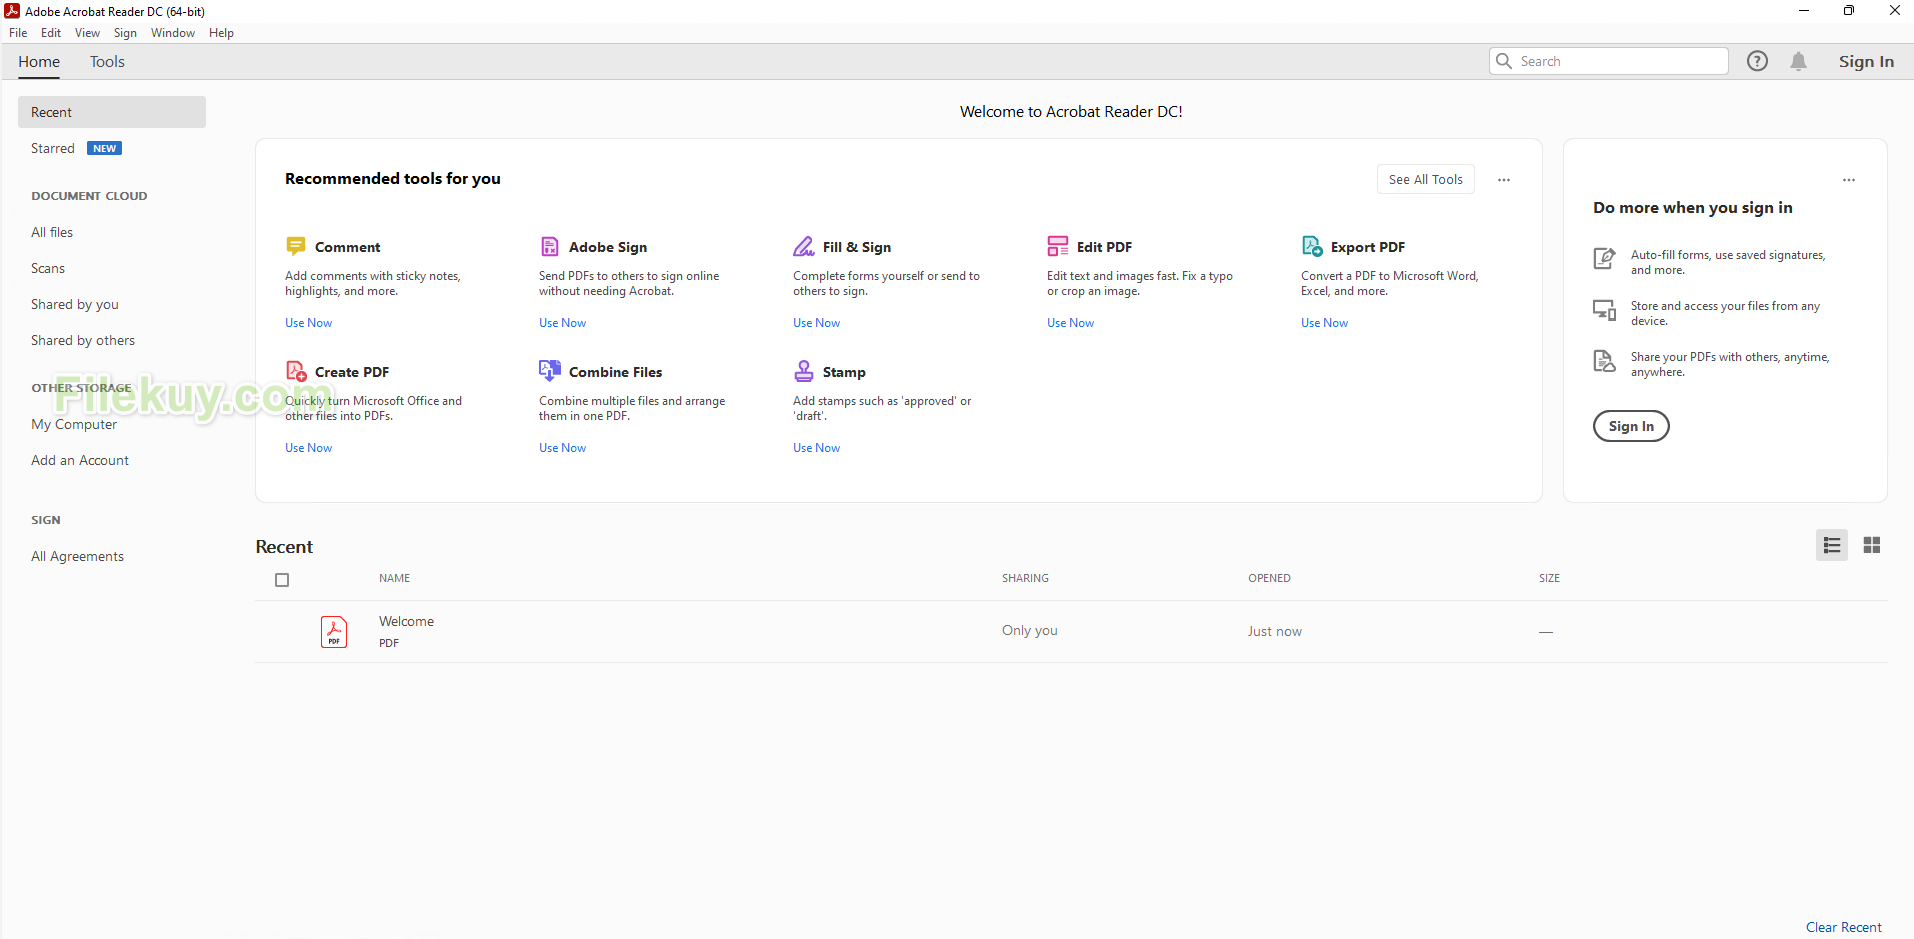Click Sign In button in sign-in panel

pos(1631,426)
